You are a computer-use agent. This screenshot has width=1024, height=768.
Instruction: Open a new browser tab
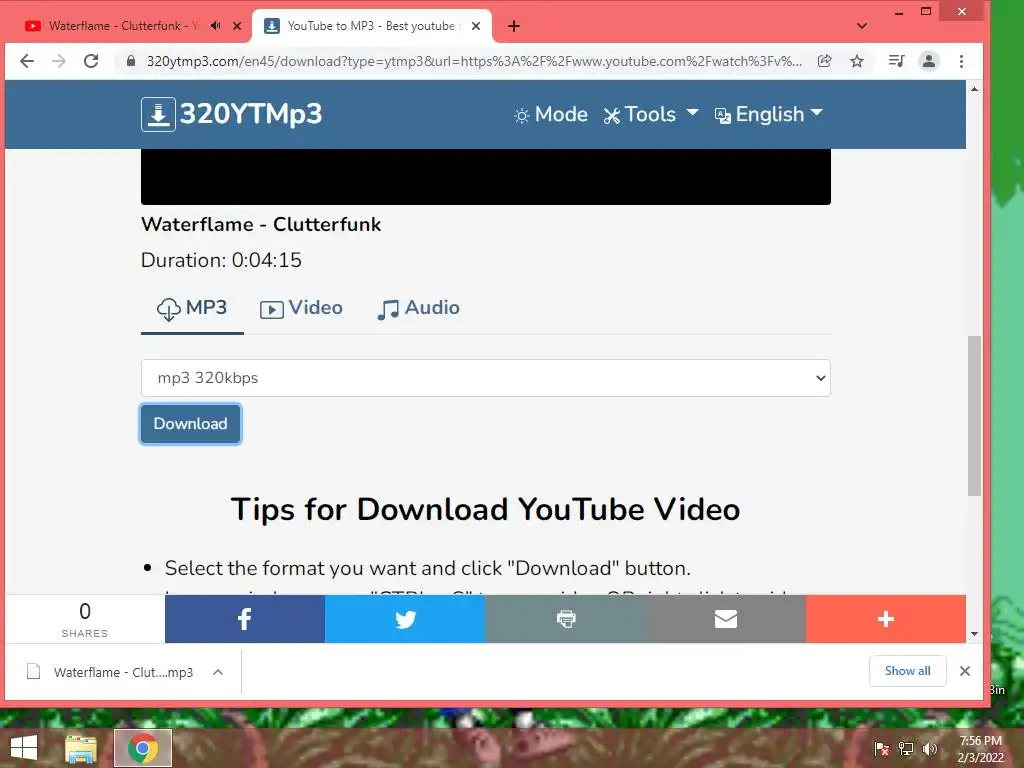pyautogui.click(x=514, y=26)
